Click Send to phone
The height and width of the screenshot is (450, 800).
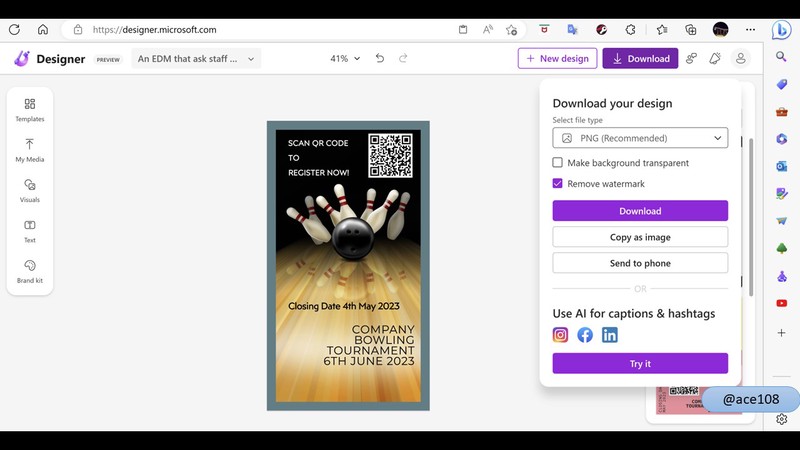pyautogui.click(x=640, y=263)
